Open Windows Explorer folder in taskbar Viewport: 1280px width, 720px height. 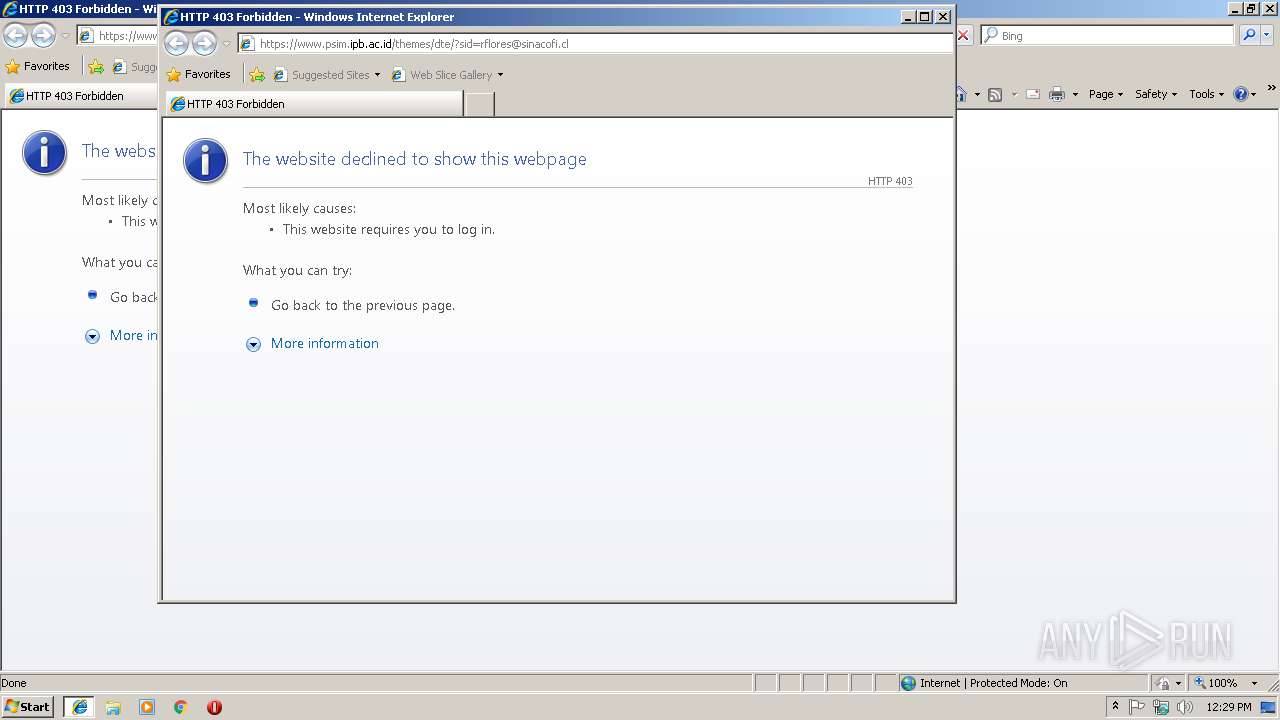[113, 707]
